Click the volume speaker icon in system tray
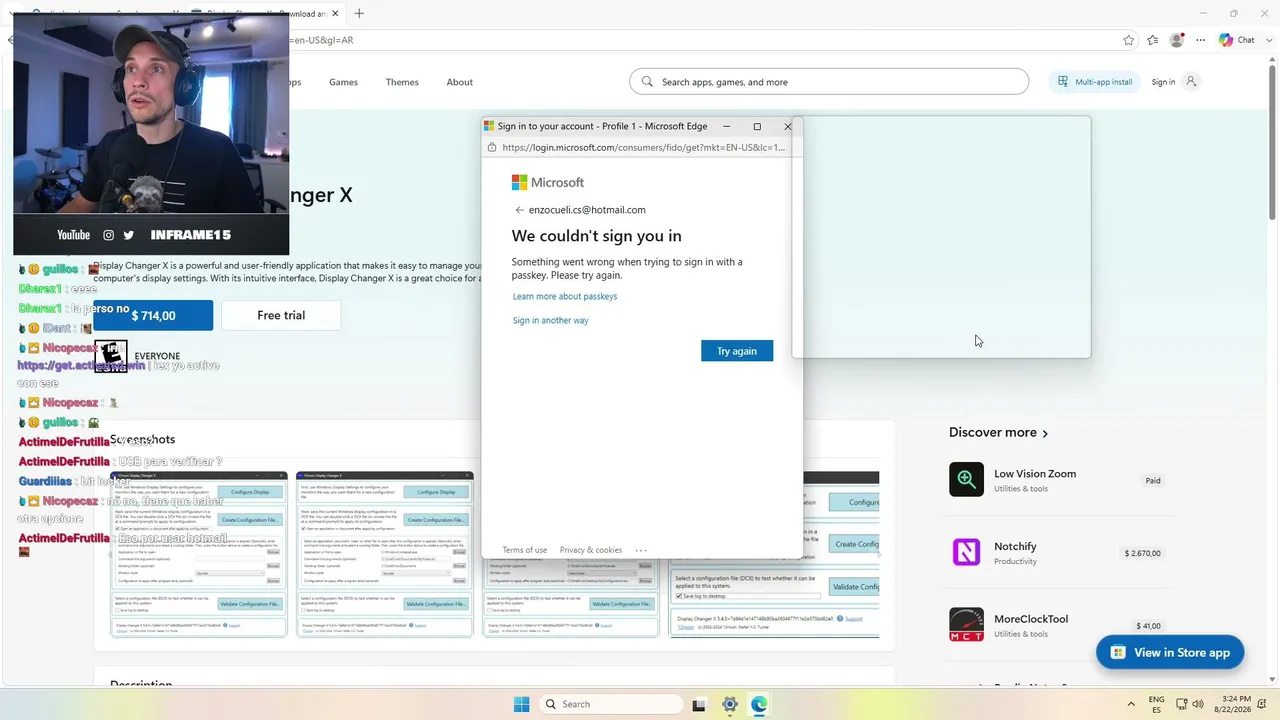Viewport: 1280px width, 720px height. [1197, 704]
